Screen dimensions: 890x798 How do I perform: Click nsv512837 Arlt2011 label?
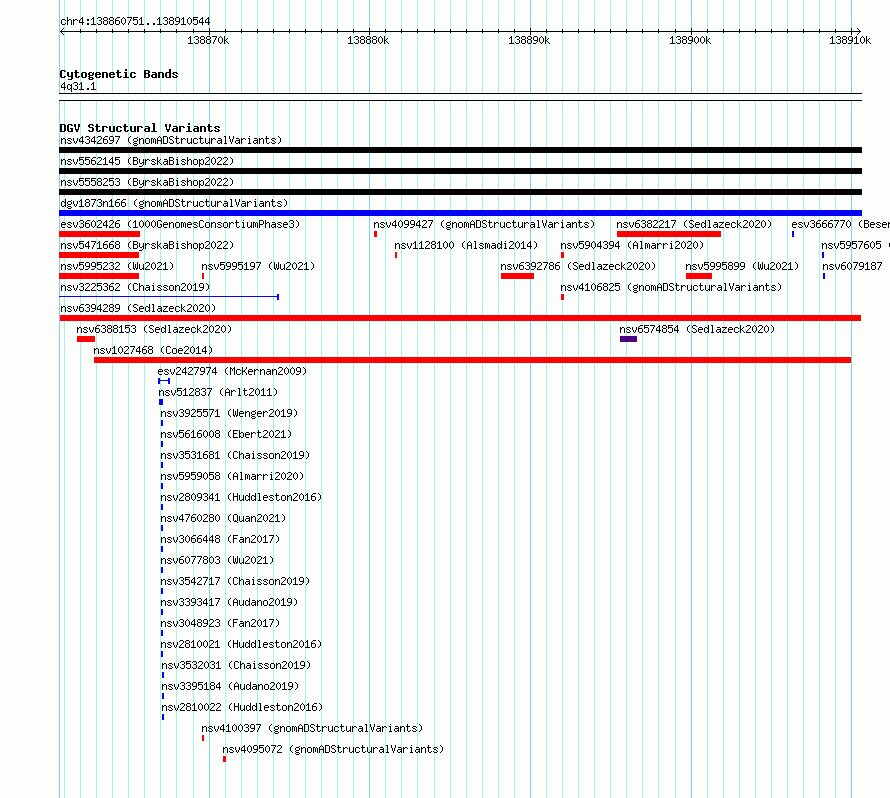click(218, 392)
